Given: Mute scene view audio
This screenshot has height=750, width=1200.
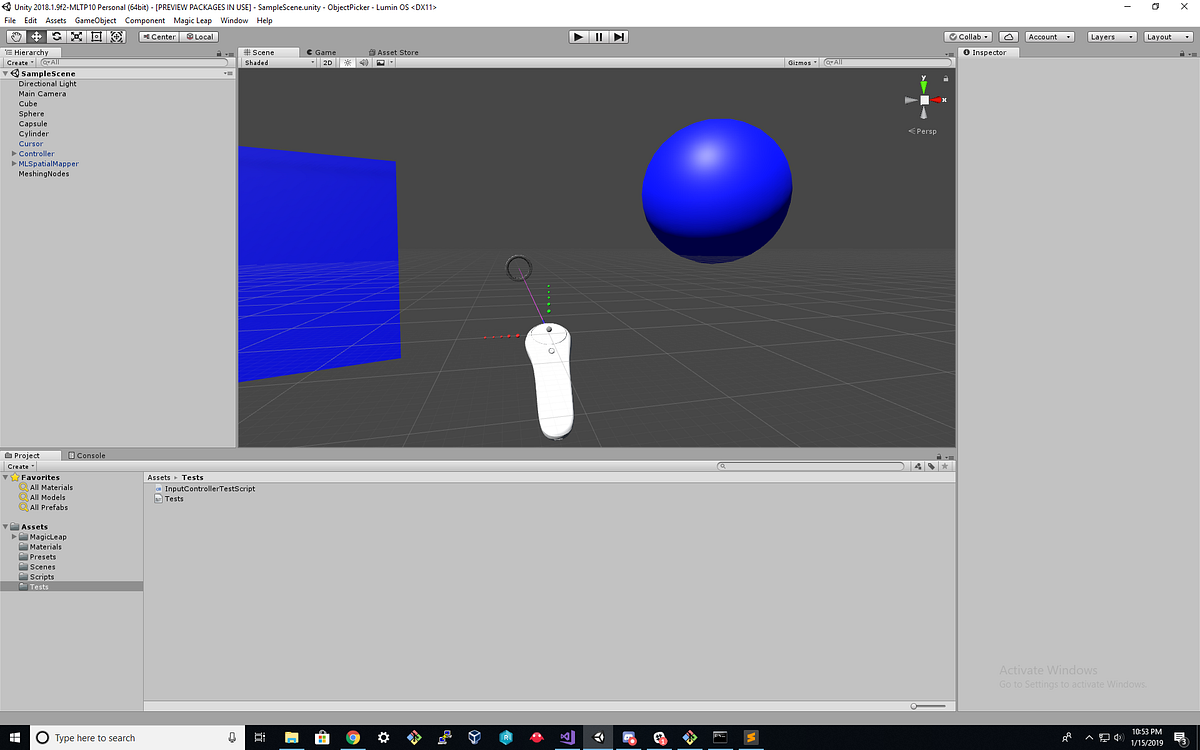Looking at the screenshot, I should pos(363,62).
